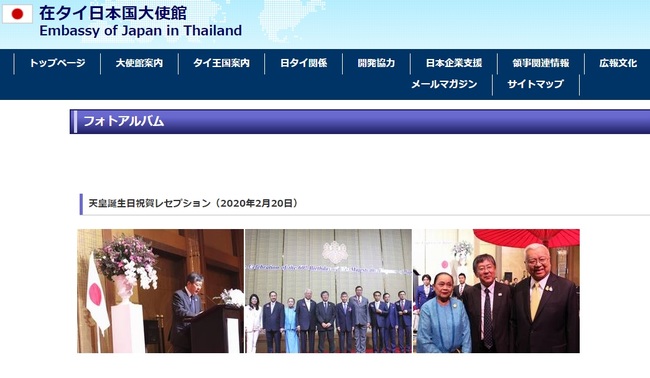Click the 在タイ日本国大使館 title text
This screenshot has height=378, width=650.
pyautogui.click(x=113, y=13)
